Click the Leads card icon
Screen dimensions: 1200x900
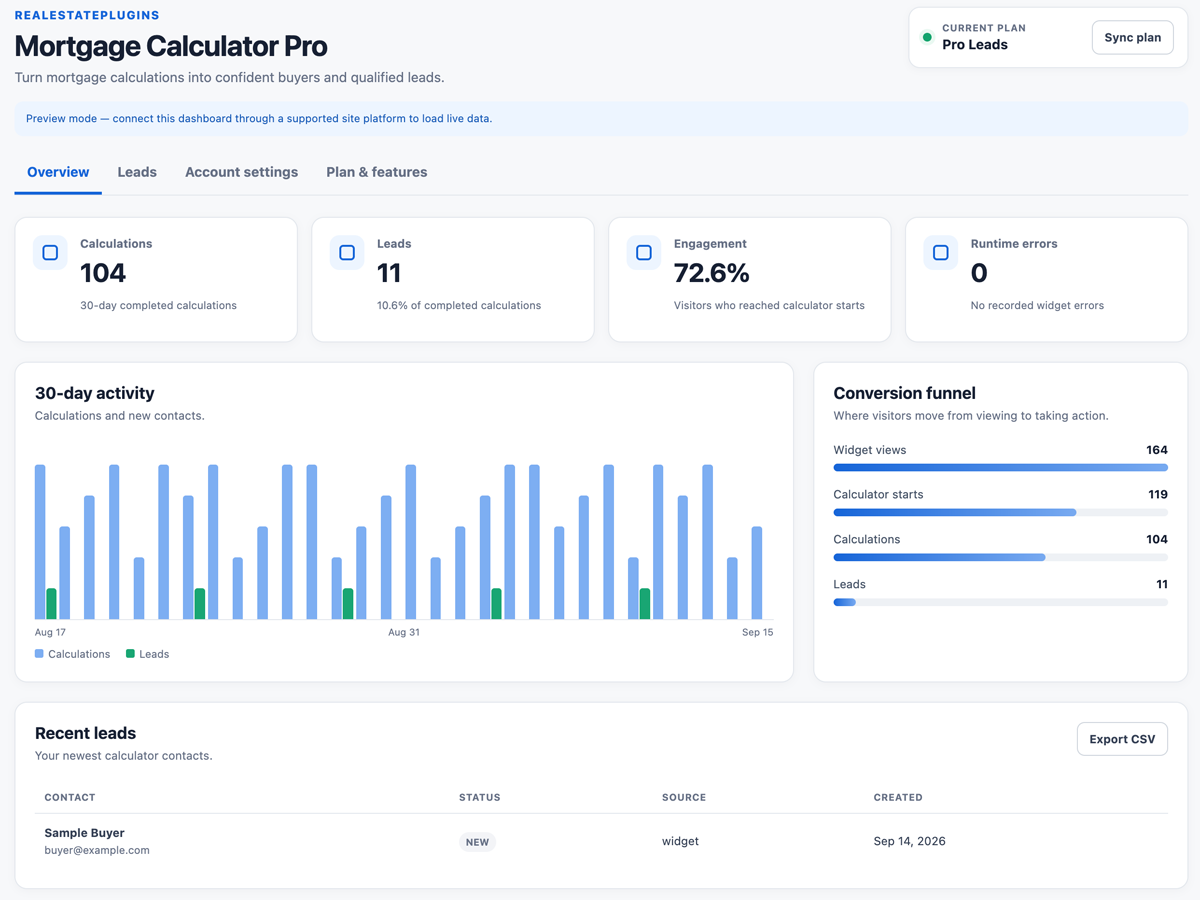[347, 253]
